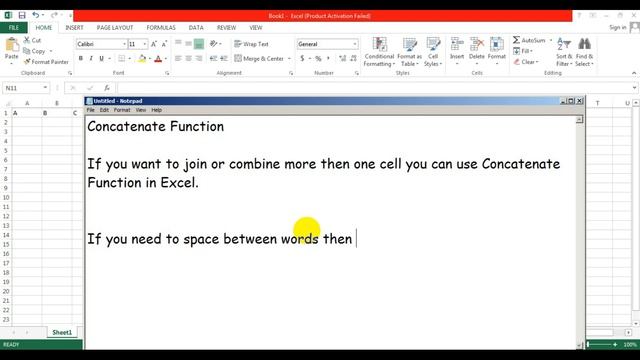Image resolution: width=640 pixels, height=360 pixels.
Task: Enable top vertical alignment
Action: point(178,44)
